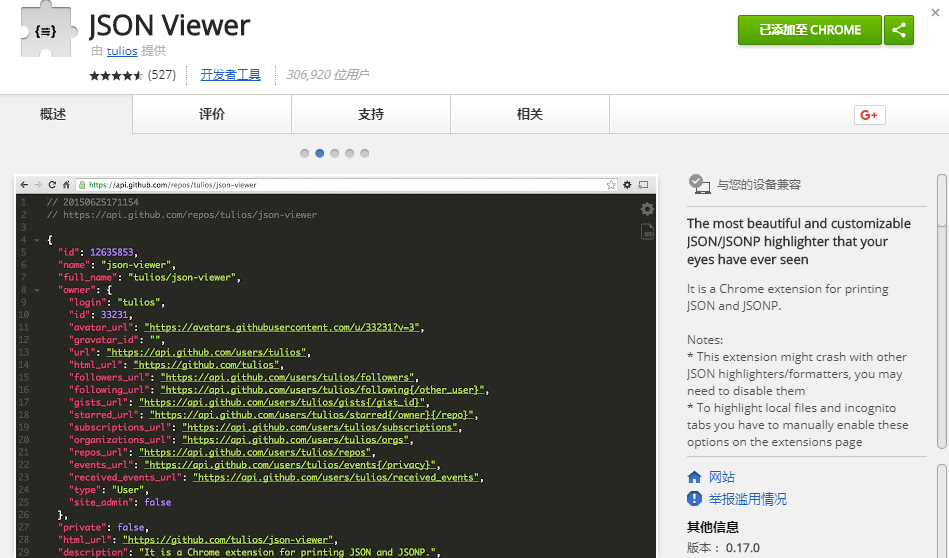Collapse the "owner" object on line 8
The height and width of the screenshot is (558, 949).
(36, 290)
